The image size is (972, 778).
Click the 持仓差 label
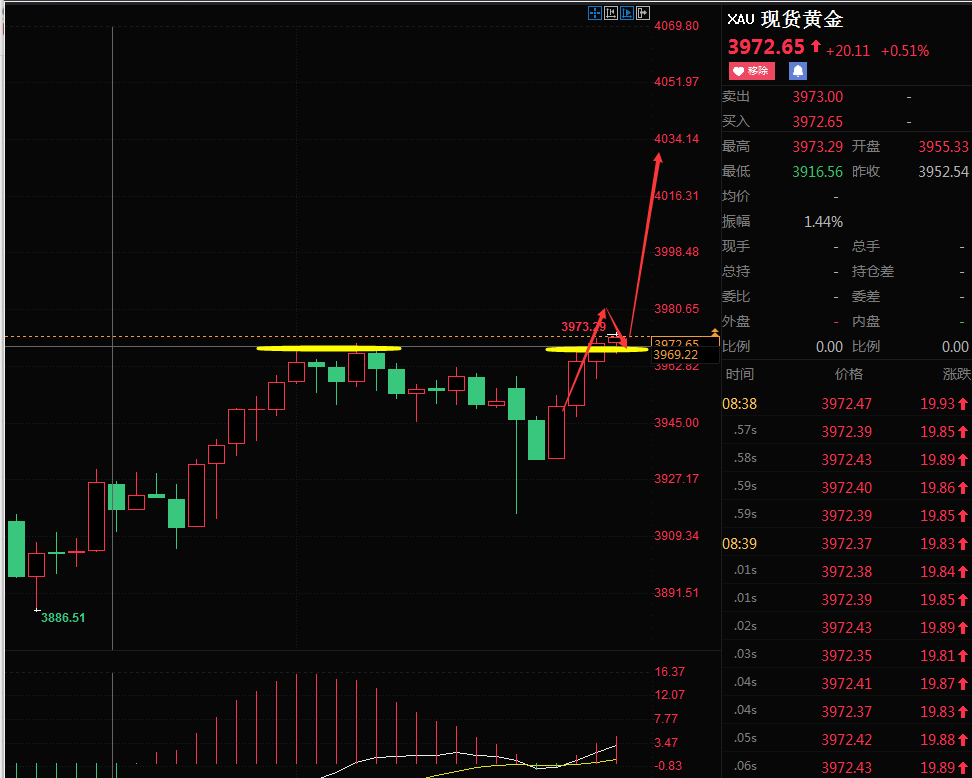point(873,272)
